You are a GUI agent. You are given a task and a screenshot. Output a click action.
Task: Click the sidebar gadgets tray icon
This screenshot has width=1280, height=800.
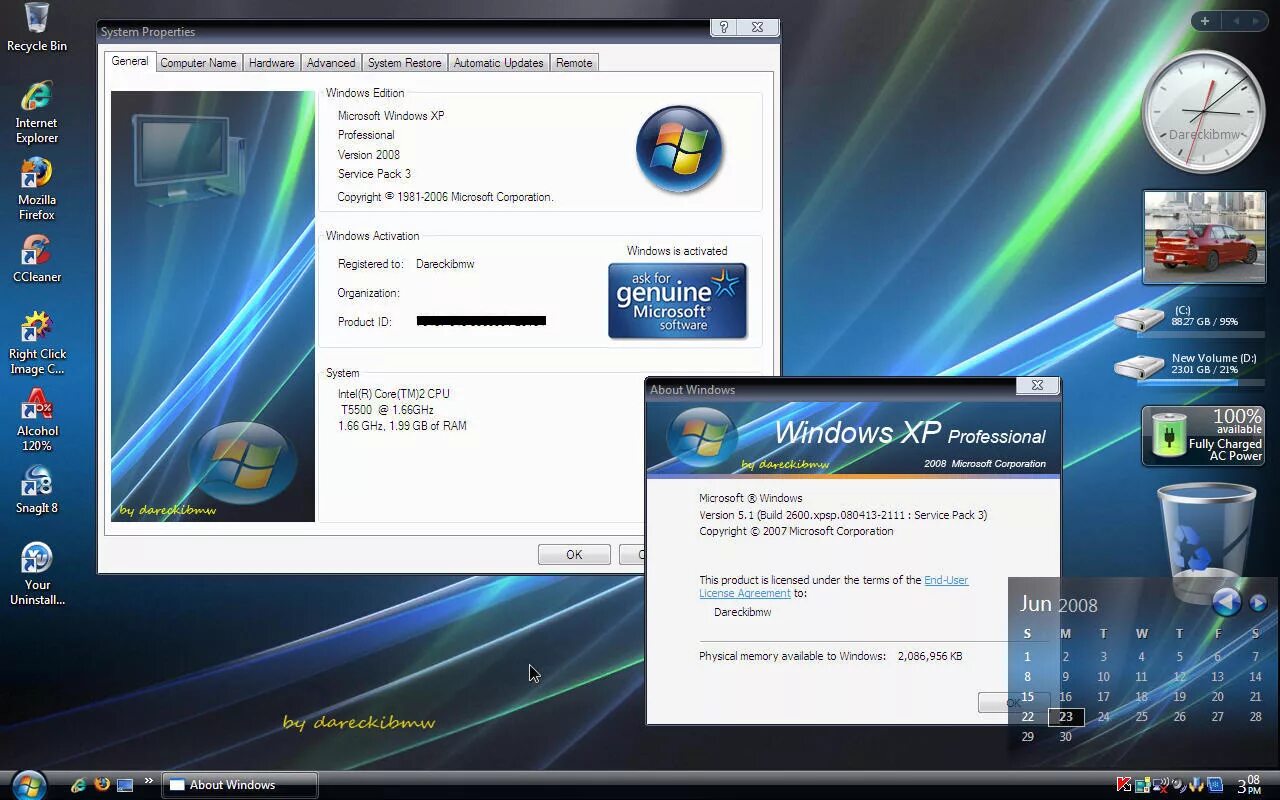1142,785
